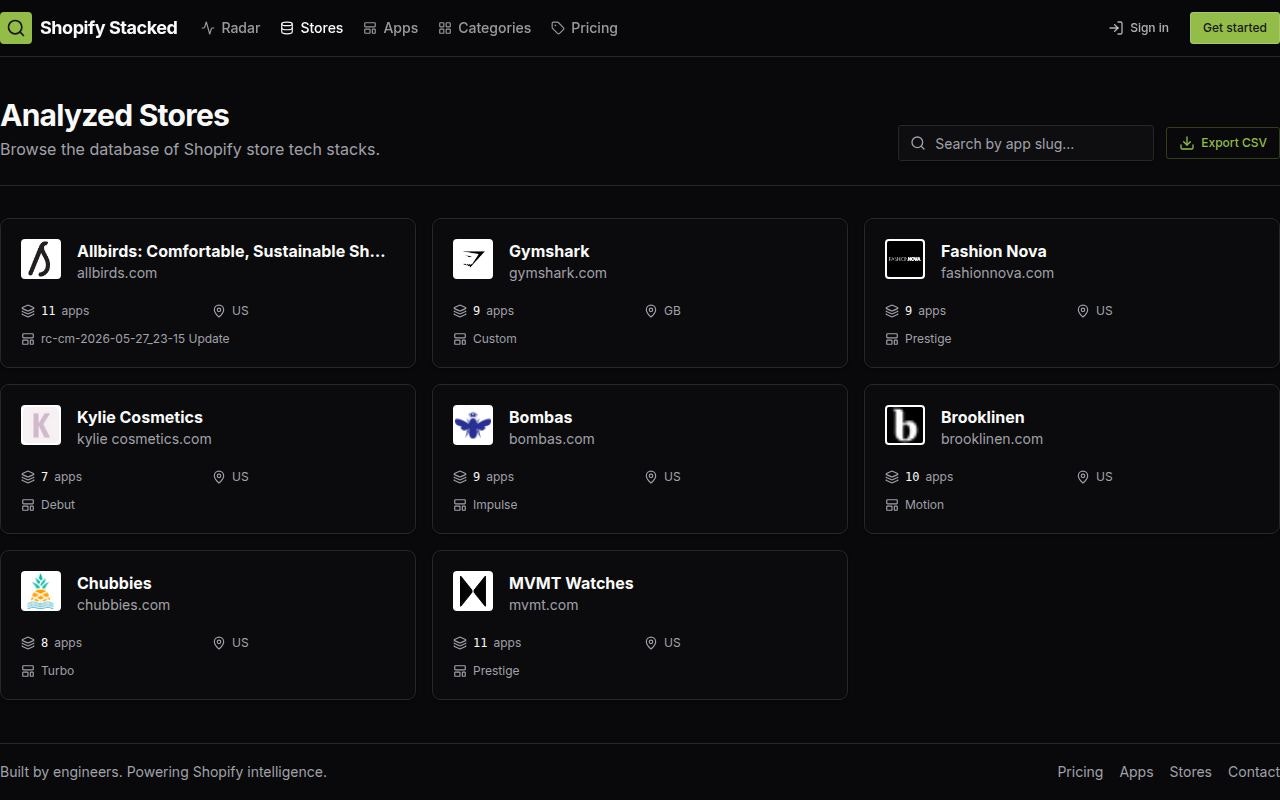Screen dimensions: 1280x800
Task: Open the Allbirds store title
Action: click(231, 251)
